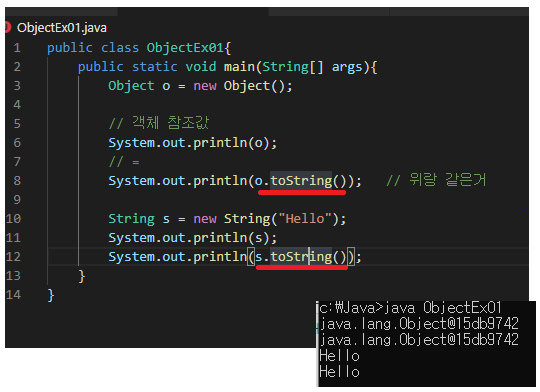Image resolution: width=540 pixels, height=392 pixels.
Task: Click the '// =' comment on line 7
Action: [124, 162]
